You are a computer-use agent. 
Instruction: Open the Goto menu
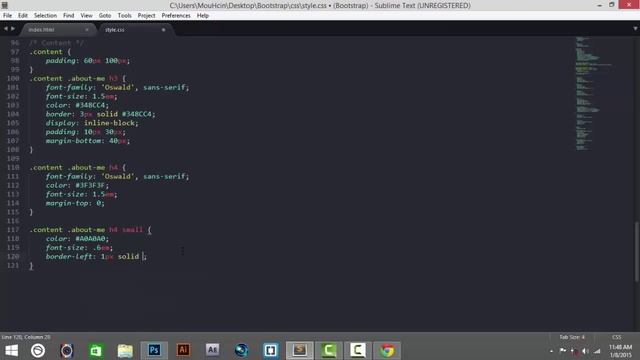click(x=105, y=16)
